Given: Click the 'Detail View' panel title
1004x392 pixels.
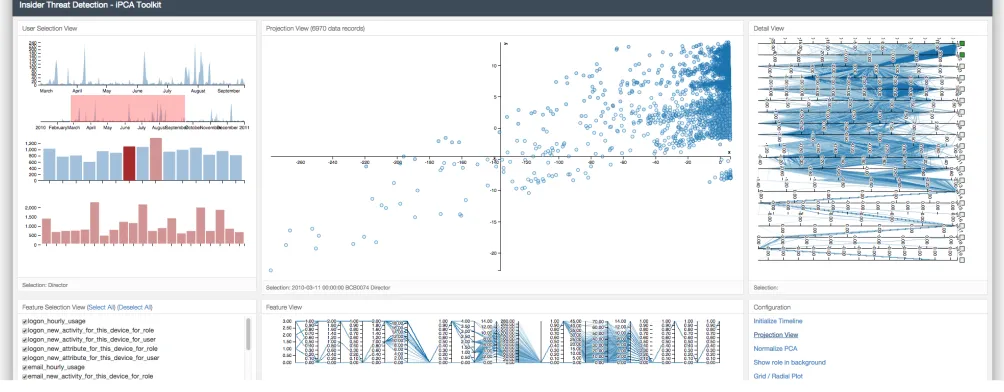Looking at the screenshot, I should pyautogui.click(x=768, y=28).
